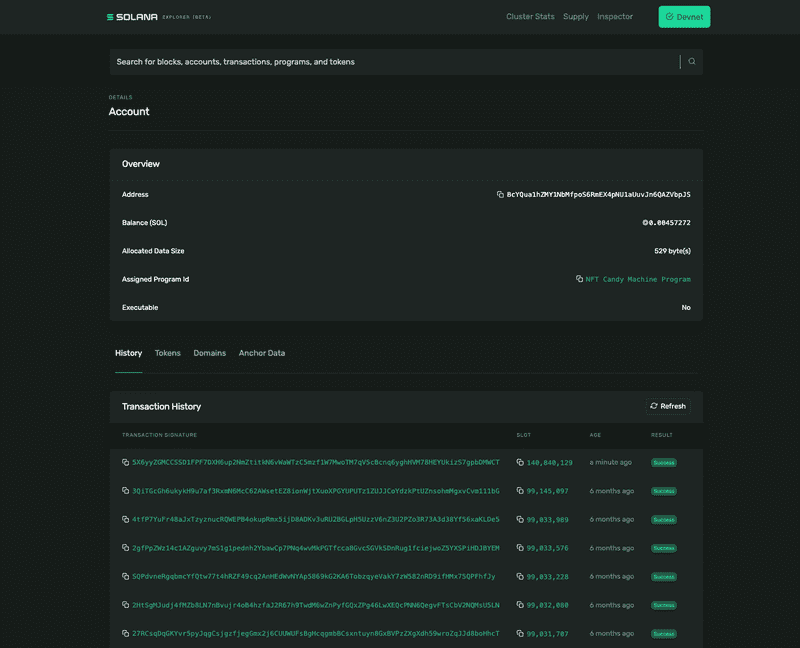Copy signature starting with 4tfP7YuFr48aJx
Screen dimensions: 800x648
click(125, 519)
